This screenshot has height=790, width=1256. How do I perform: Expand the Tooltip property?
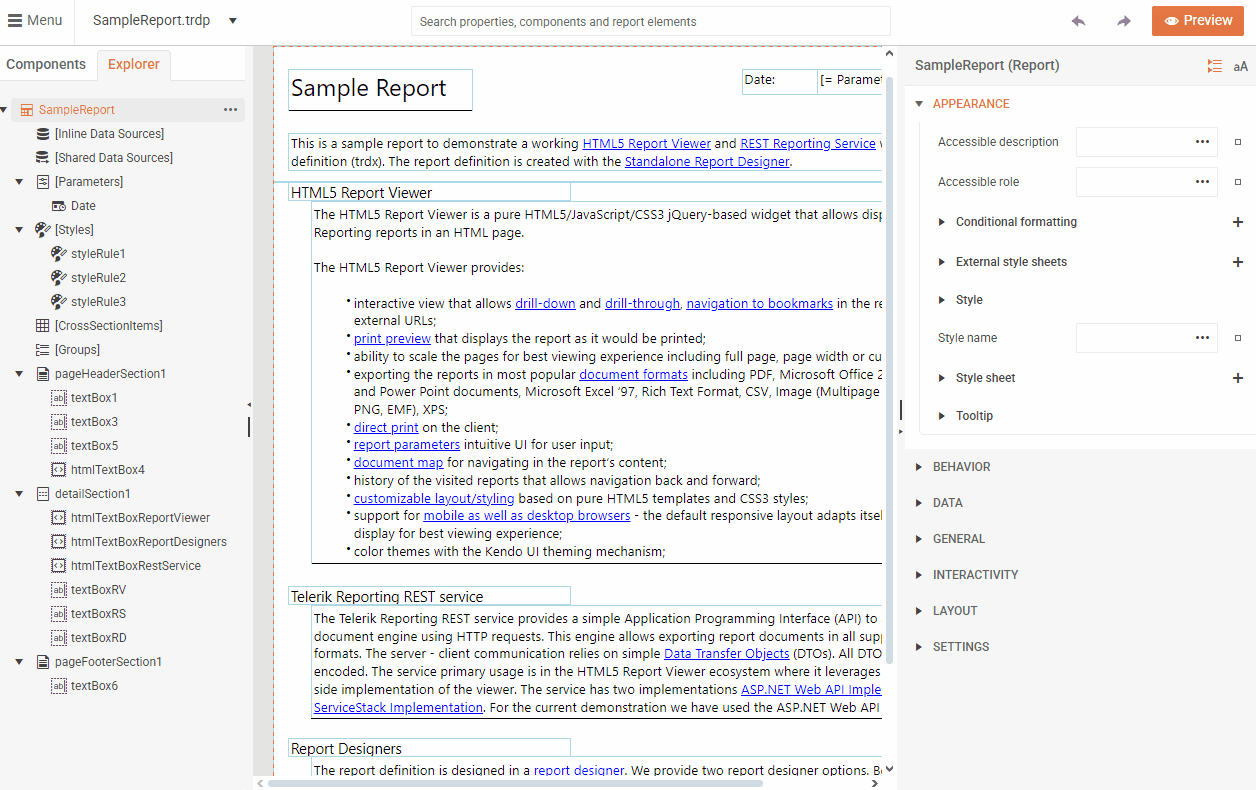tap(942, 416)
